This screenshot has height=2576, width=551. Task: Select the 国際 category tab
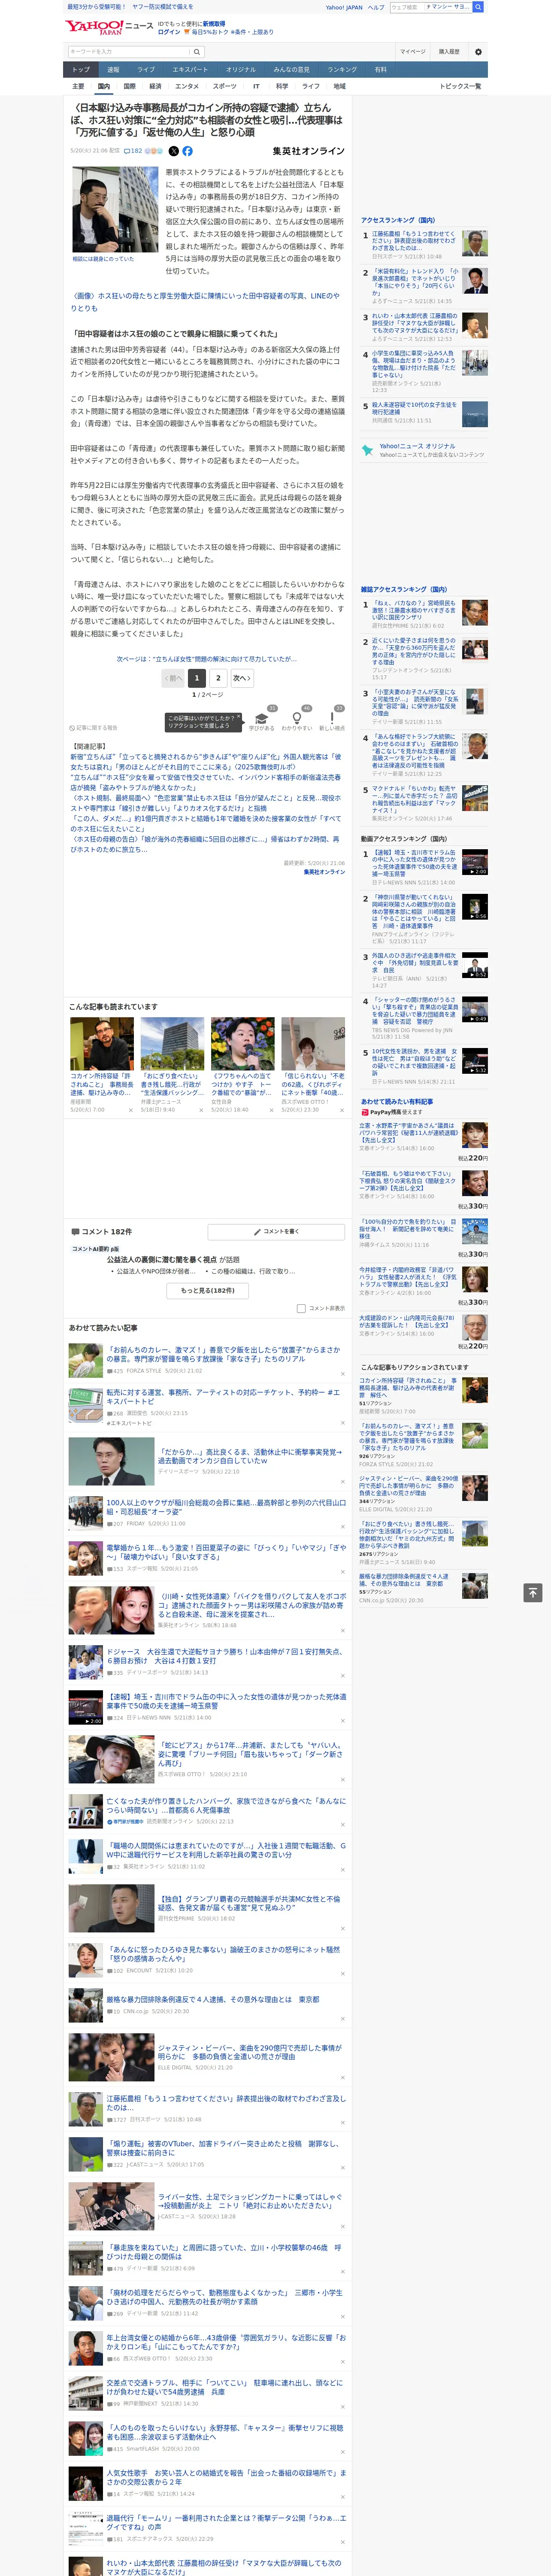(x=129, y=86)
